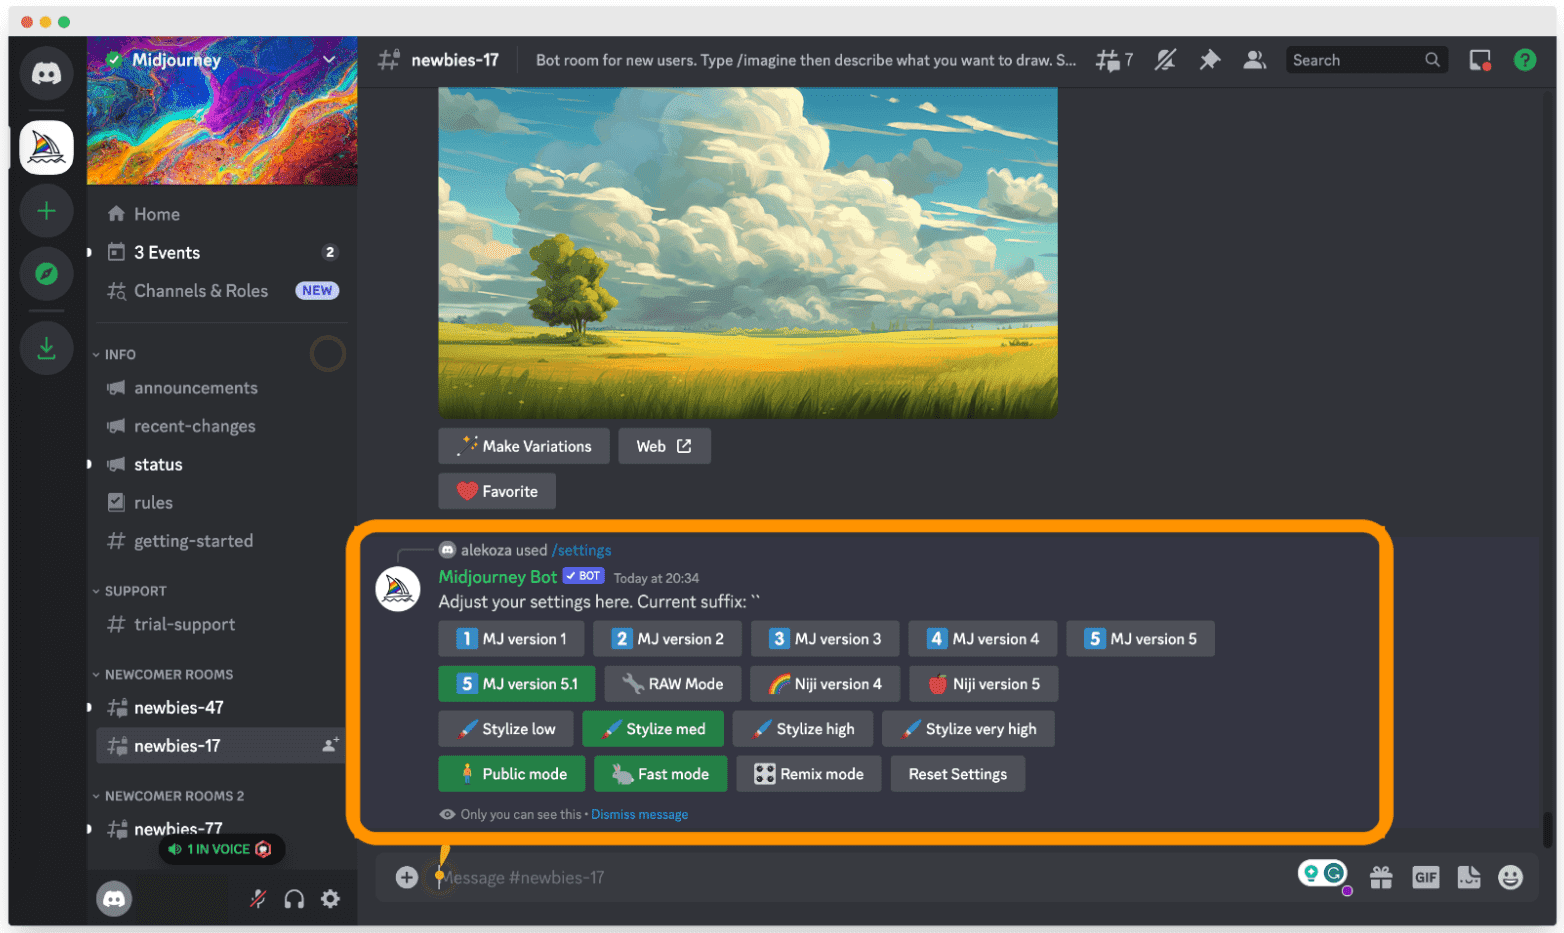
Task: Choose Stylize low
Action: 506,729
